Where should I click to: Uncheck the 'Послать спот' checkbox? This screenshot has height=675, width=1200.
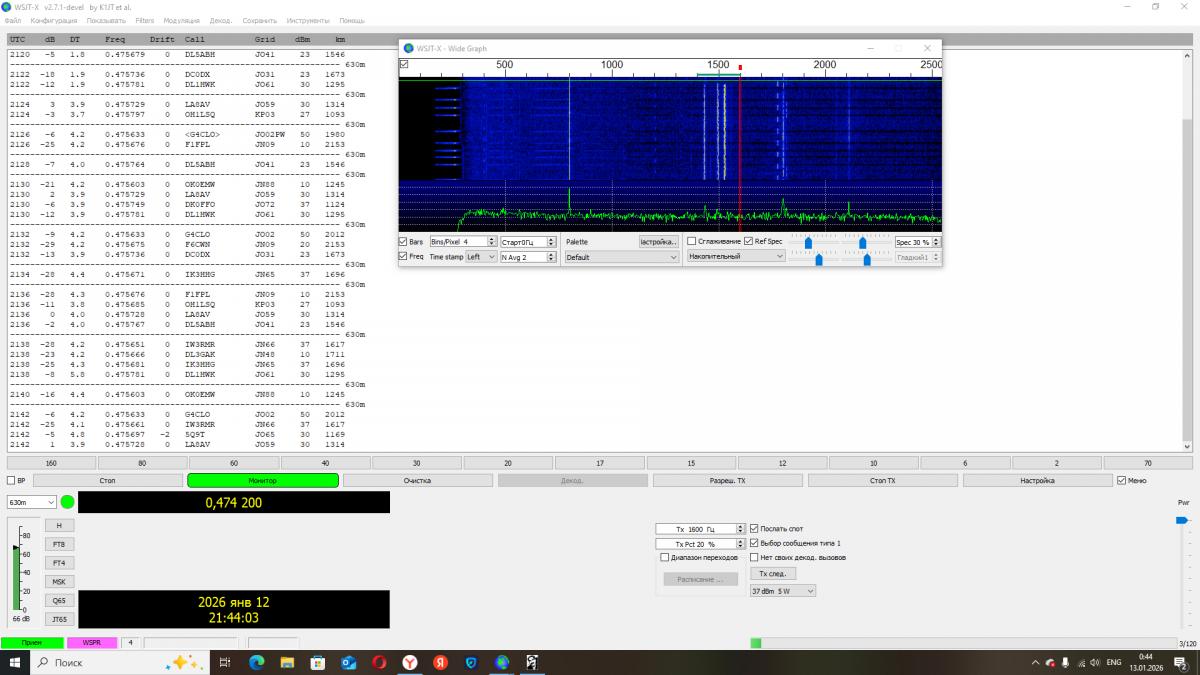[754, 529]
